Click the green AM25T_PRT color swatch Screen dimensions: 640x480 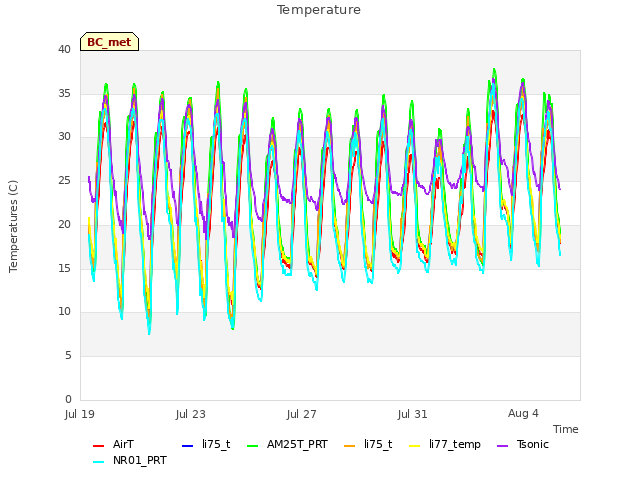tap(253, 446)
